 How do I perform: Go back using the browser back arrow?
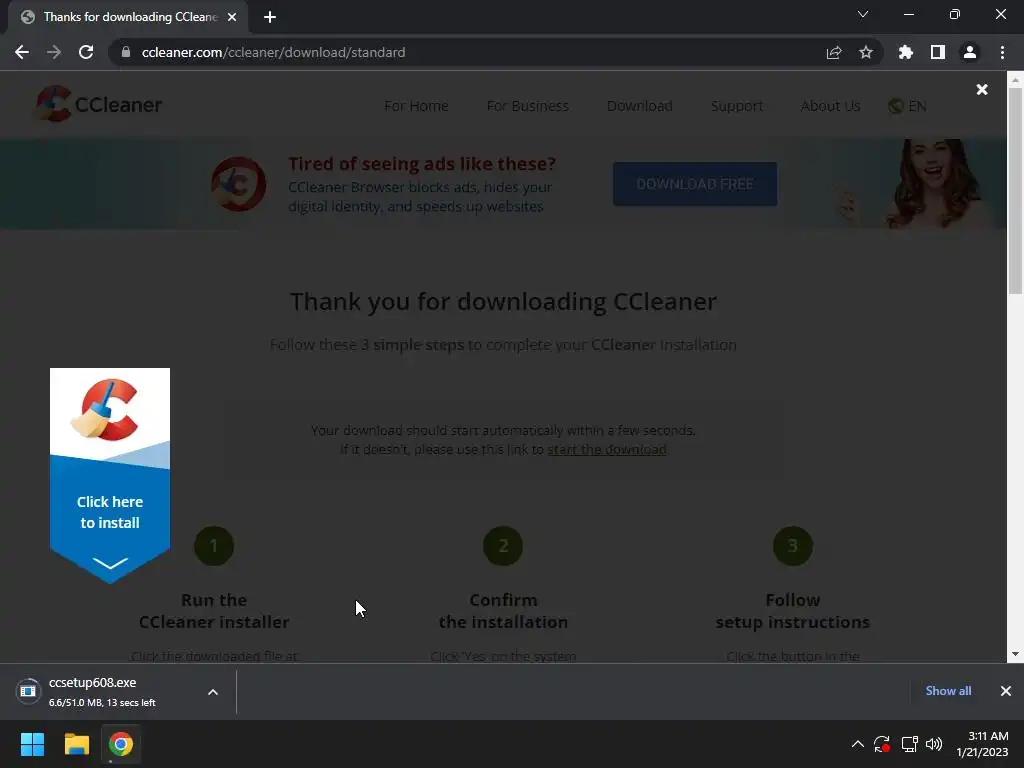tap(22, 52)
